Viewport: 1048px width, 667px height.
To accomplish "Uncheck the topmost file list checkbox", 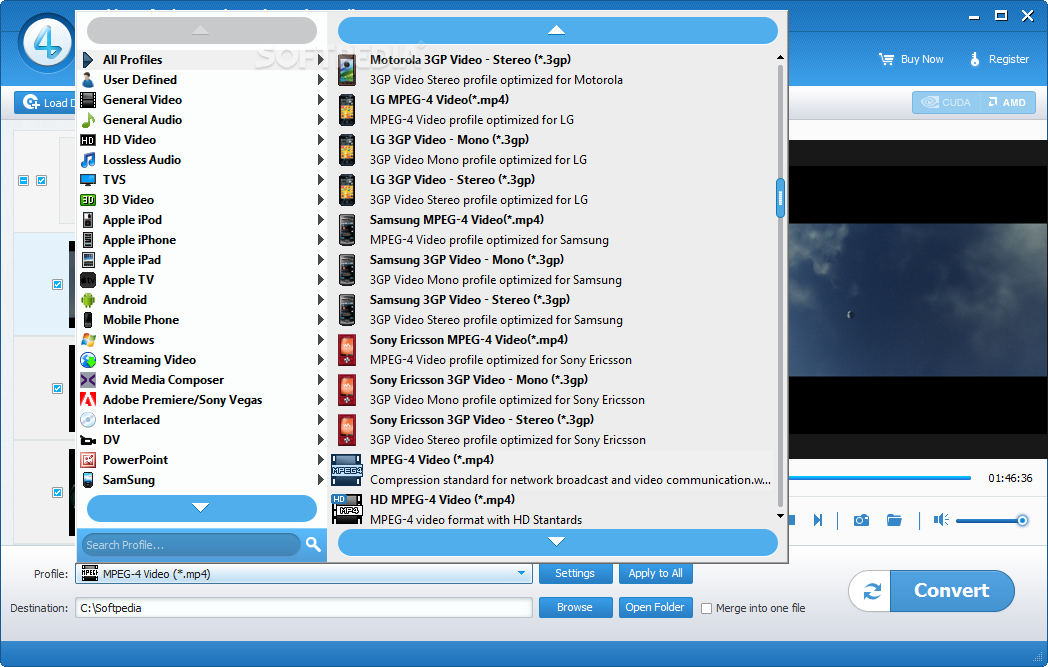I will (41, 180).
